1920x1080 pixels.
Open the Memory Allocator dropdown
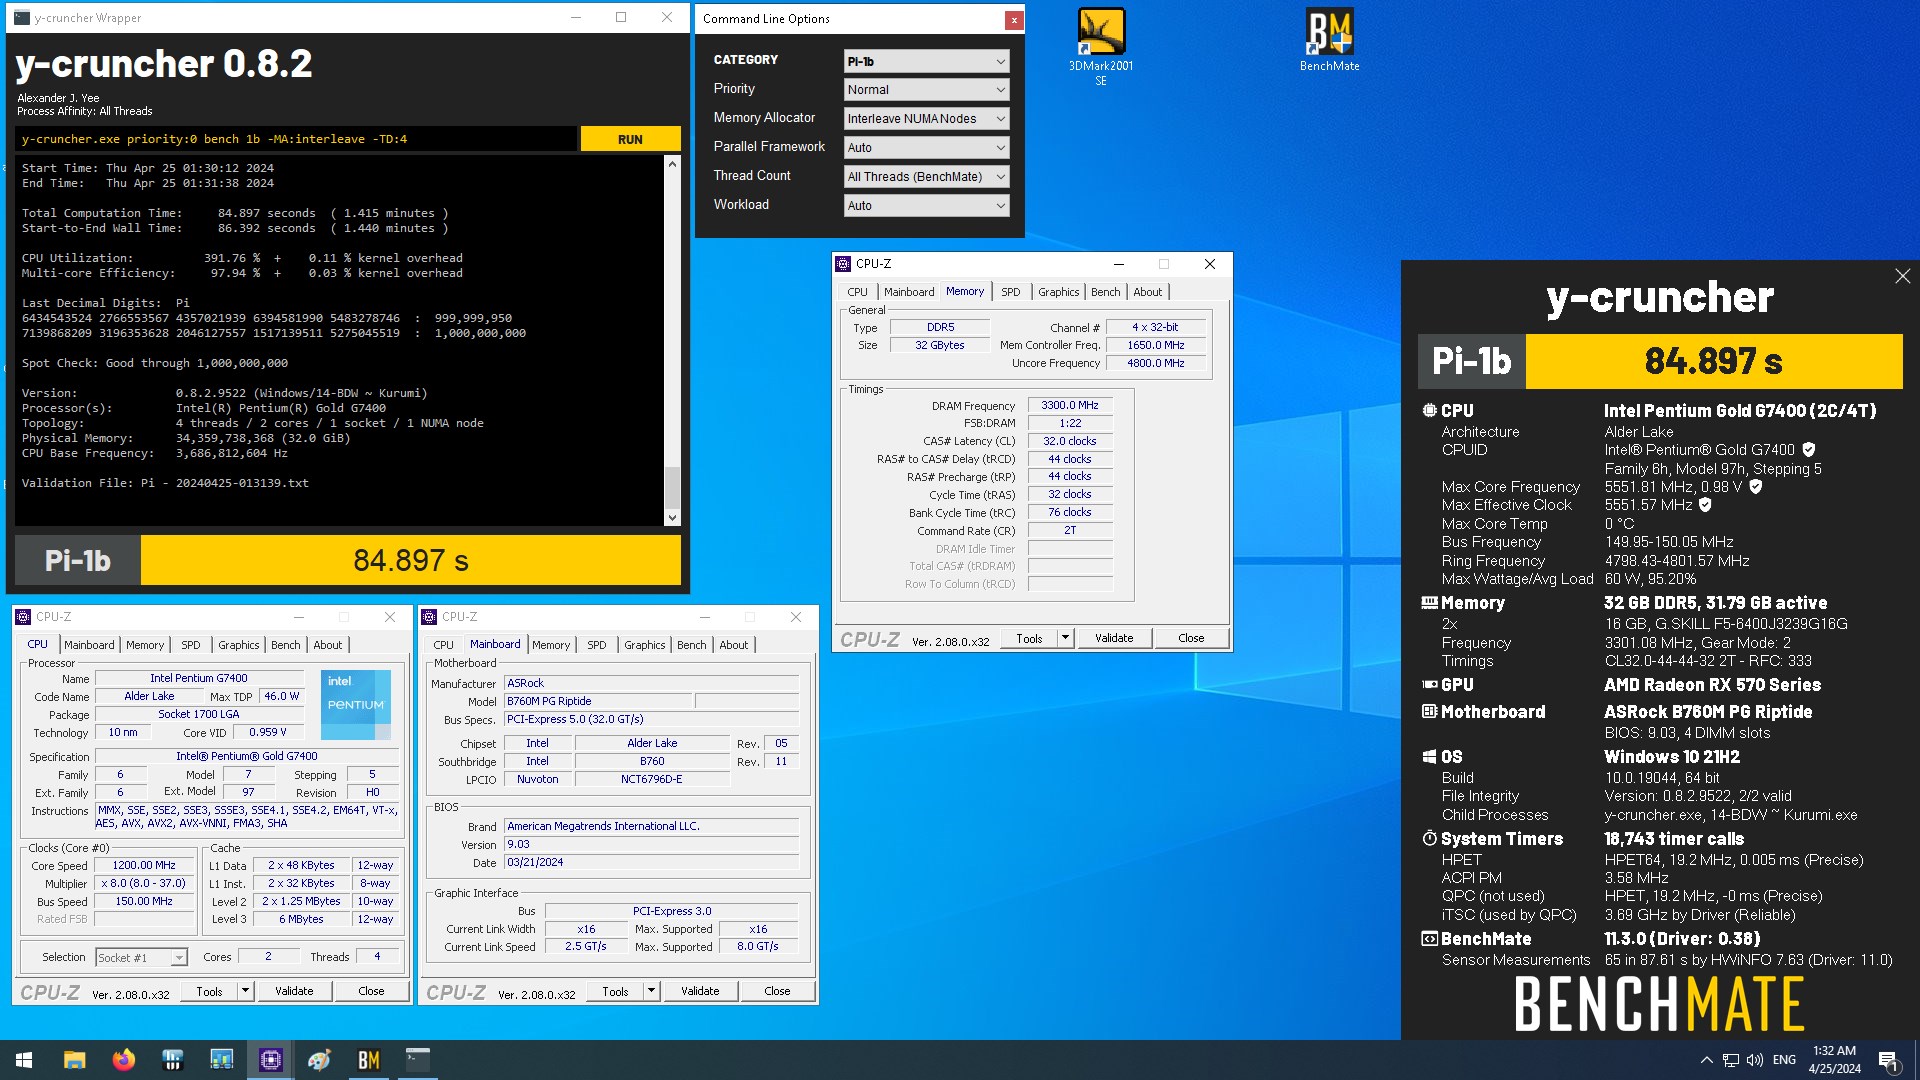926,119
